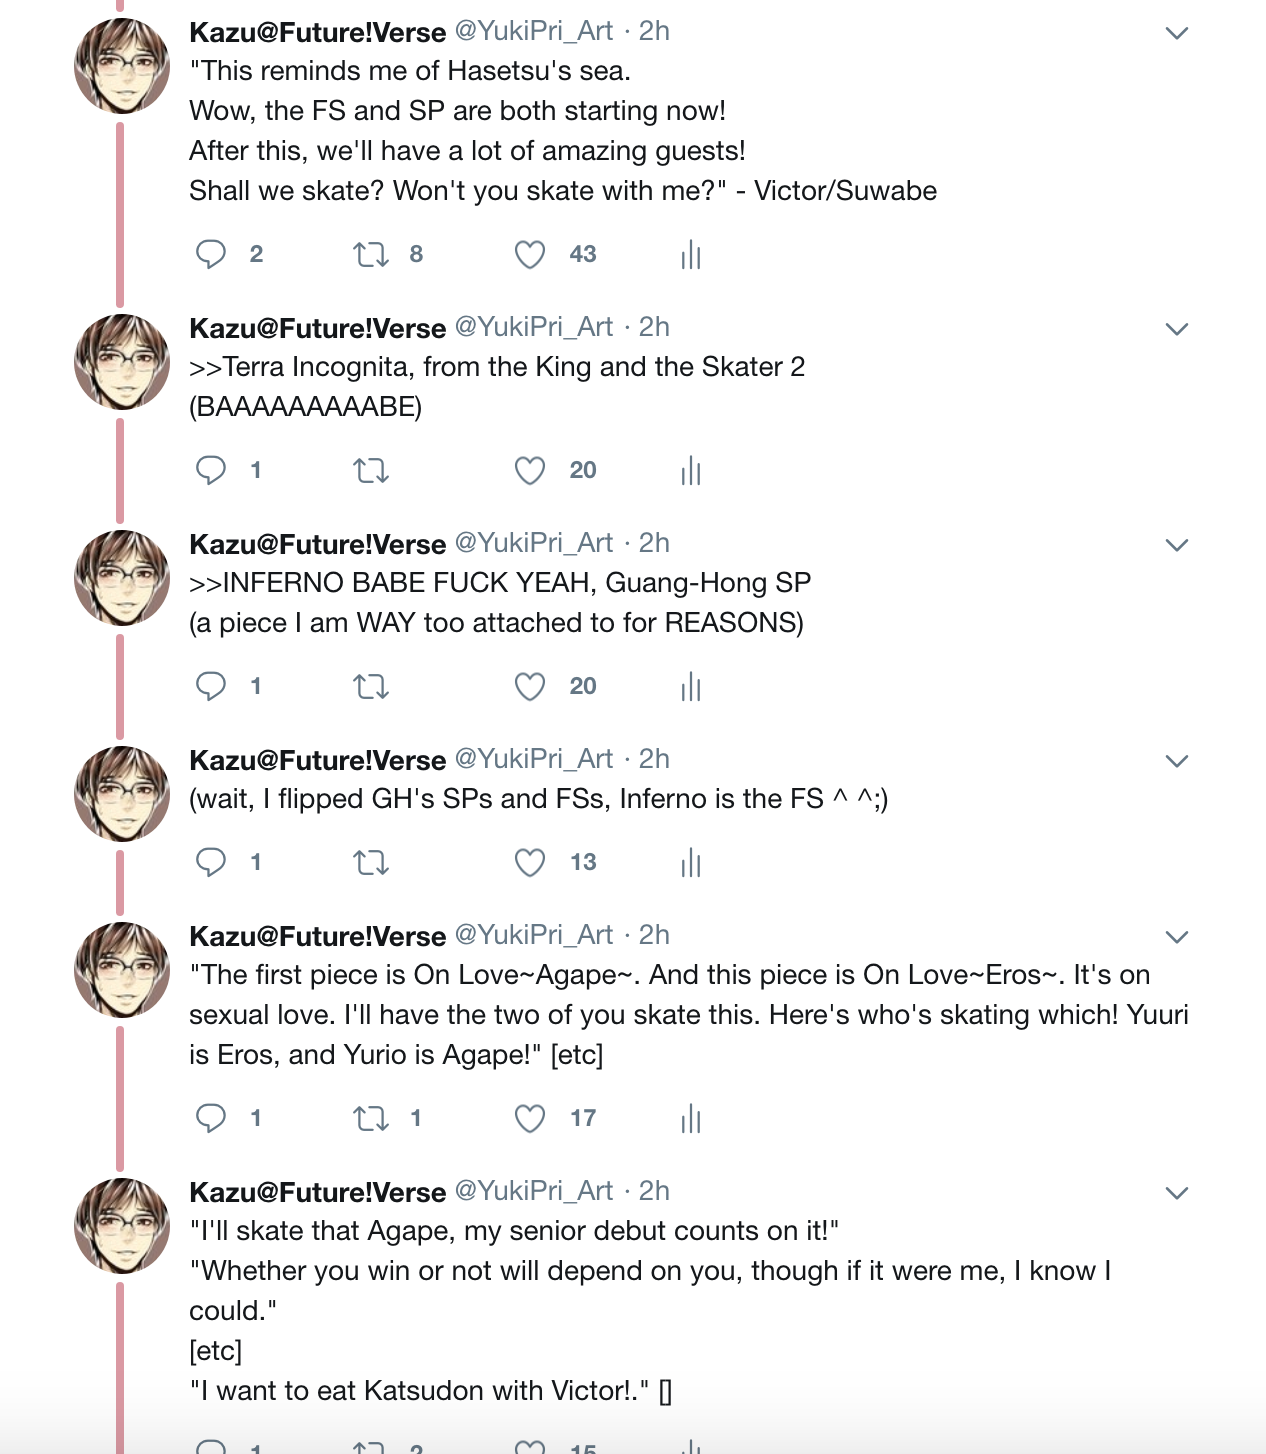Image resolution: width=1266 pixels, height=1454 pixels.
Task: Expand options menu for Hasetsu's sea tweet
Action: (1177, 33)
